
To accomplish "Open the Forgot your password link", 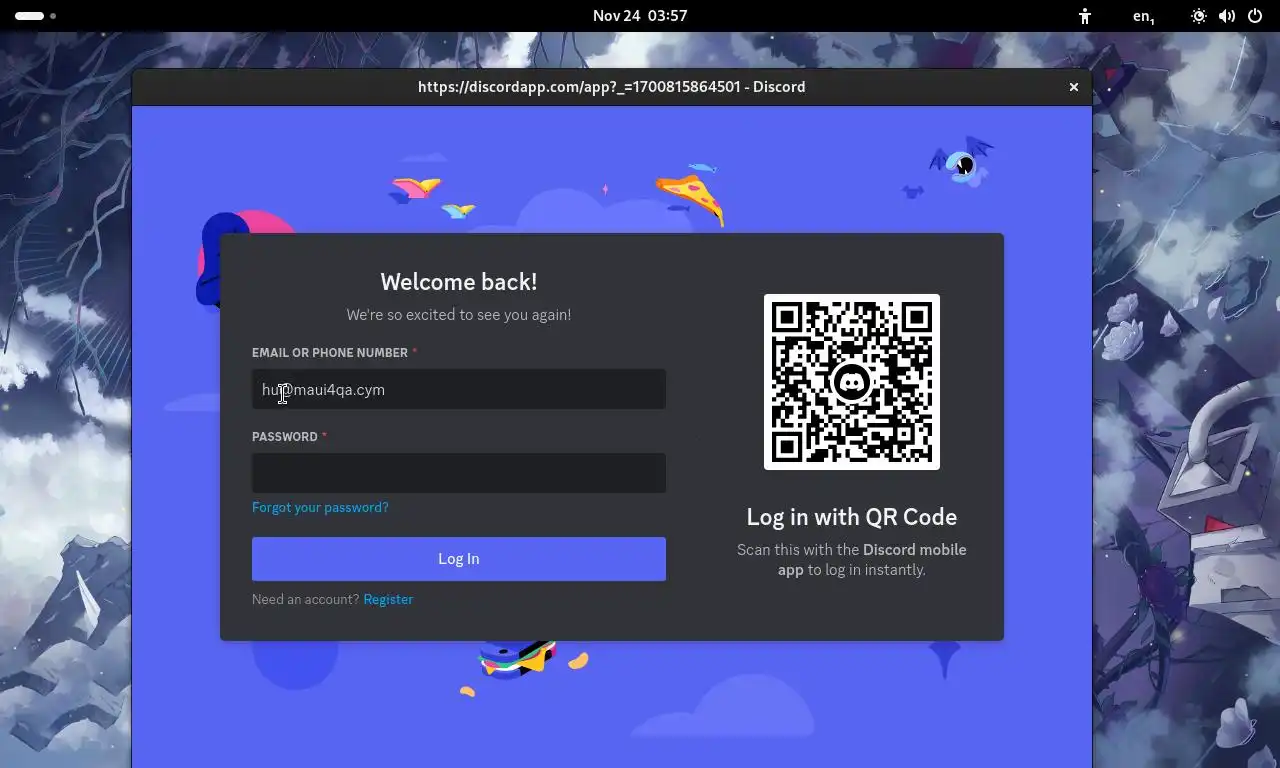I will pos(320,507).
